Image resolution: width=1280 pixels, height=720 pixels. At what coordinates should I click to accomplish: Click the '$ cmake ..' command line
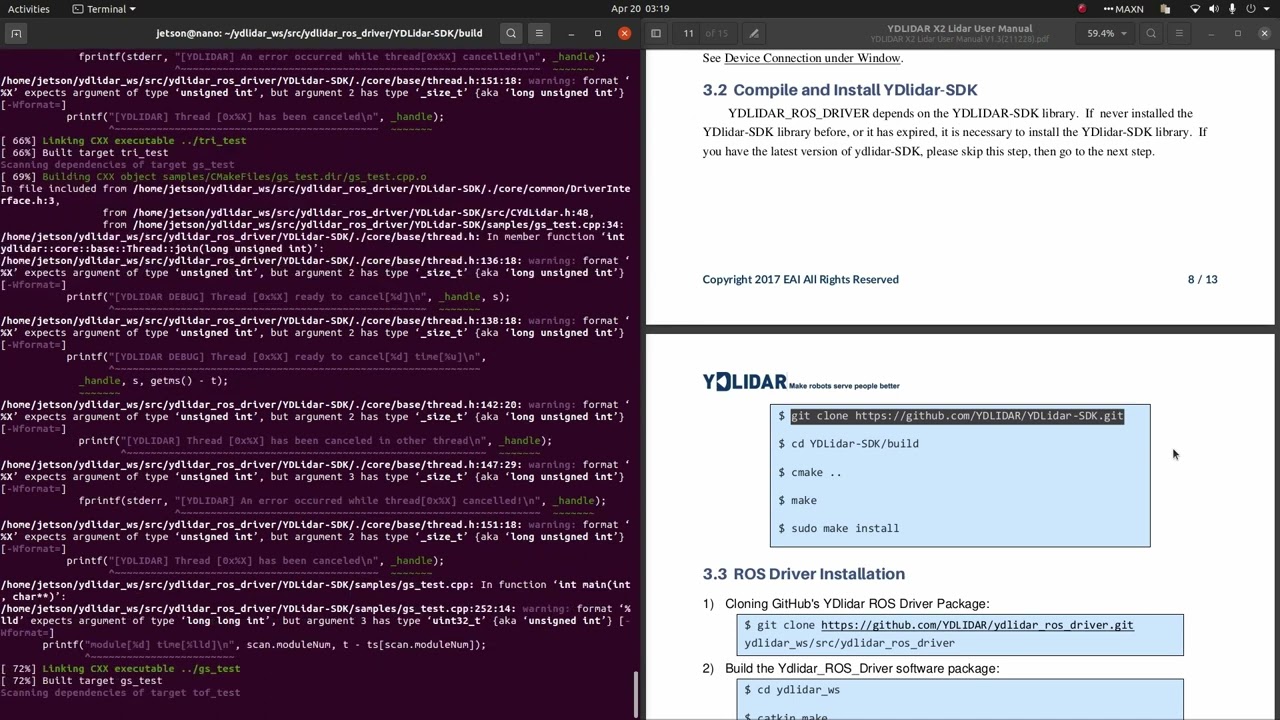(x=809, y=472)
